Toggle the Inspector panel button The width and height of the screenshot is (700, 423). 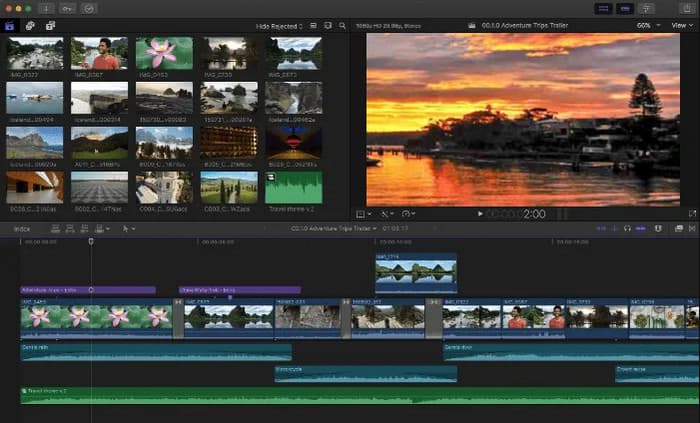646,8
